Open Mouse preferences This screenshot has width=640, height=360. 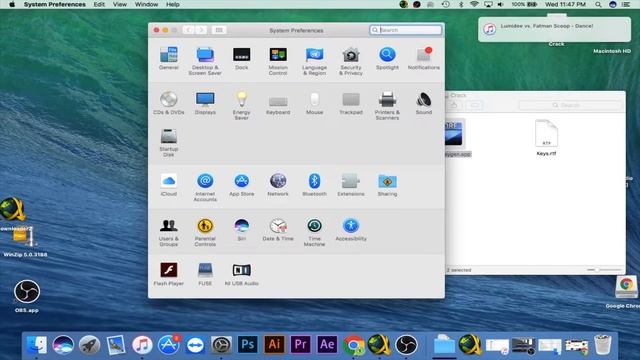click(x=314, y=103)
